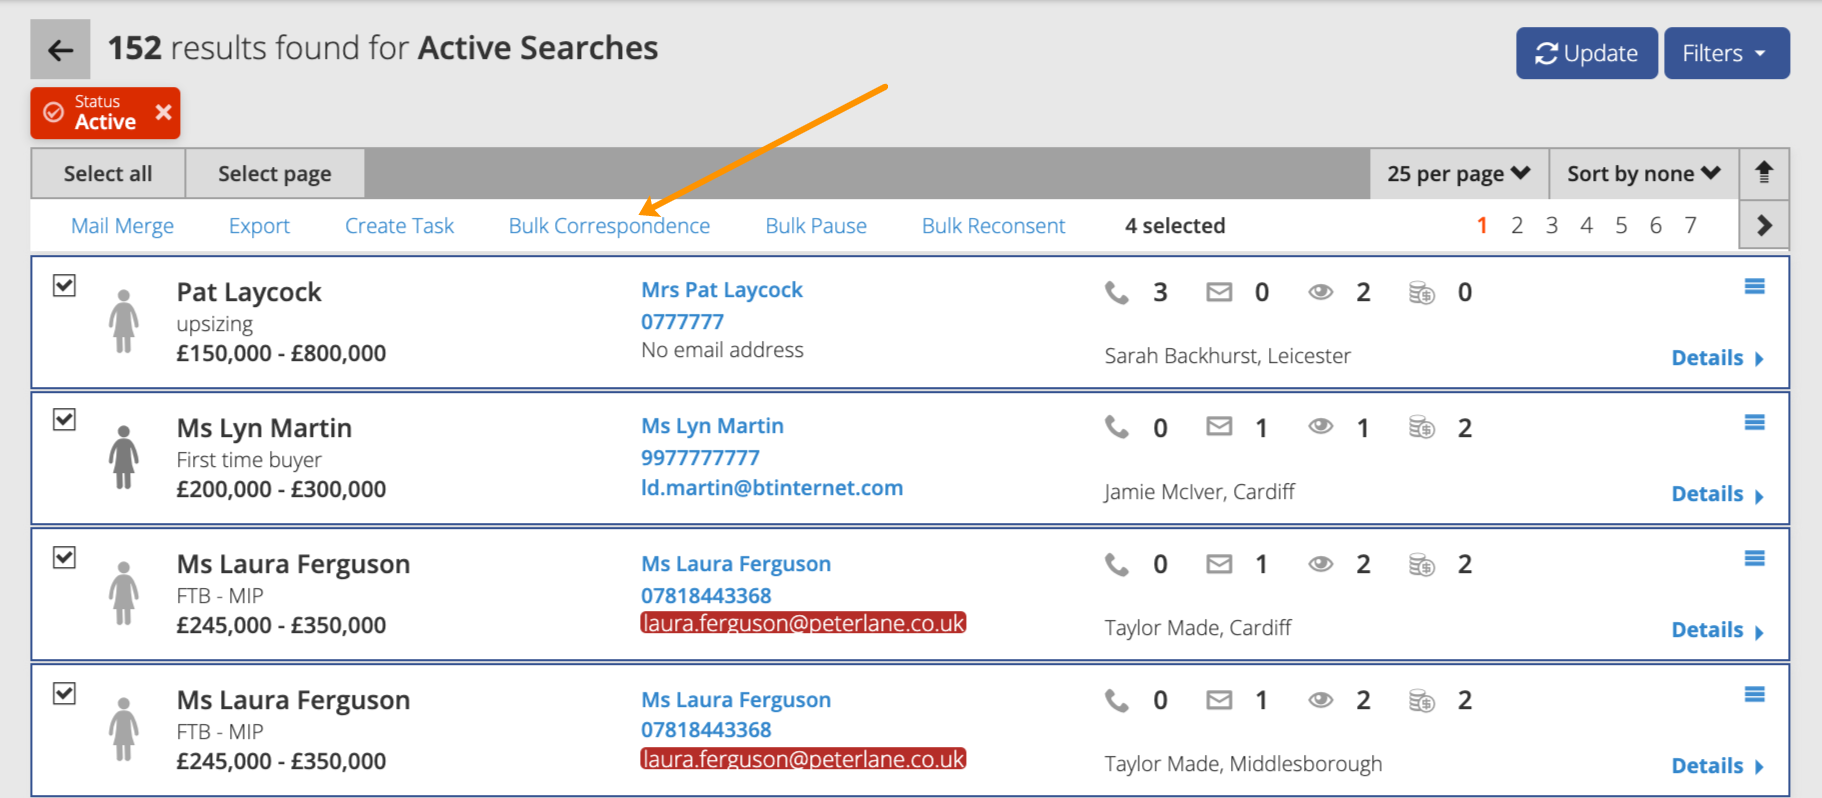Click Lyn Martin's envelope emails icon

[x=1219, y=427]
